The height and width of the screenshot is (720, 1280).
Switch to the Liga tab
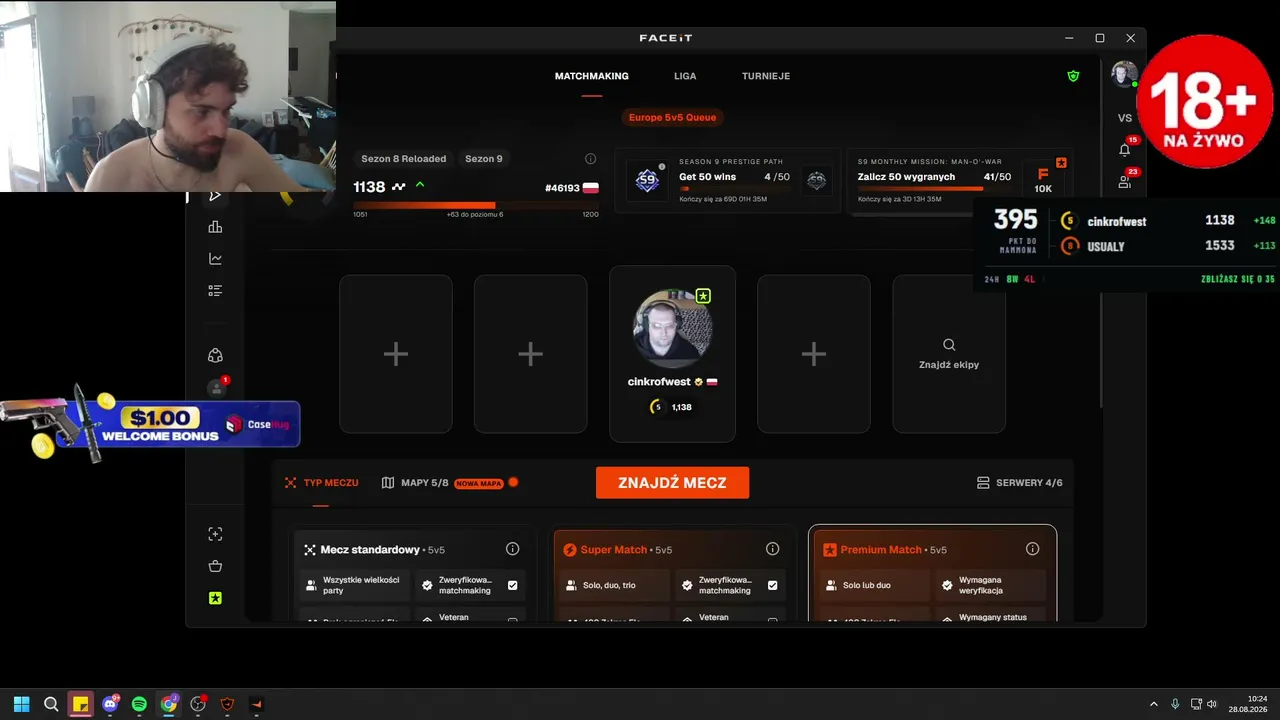point(685,76)
